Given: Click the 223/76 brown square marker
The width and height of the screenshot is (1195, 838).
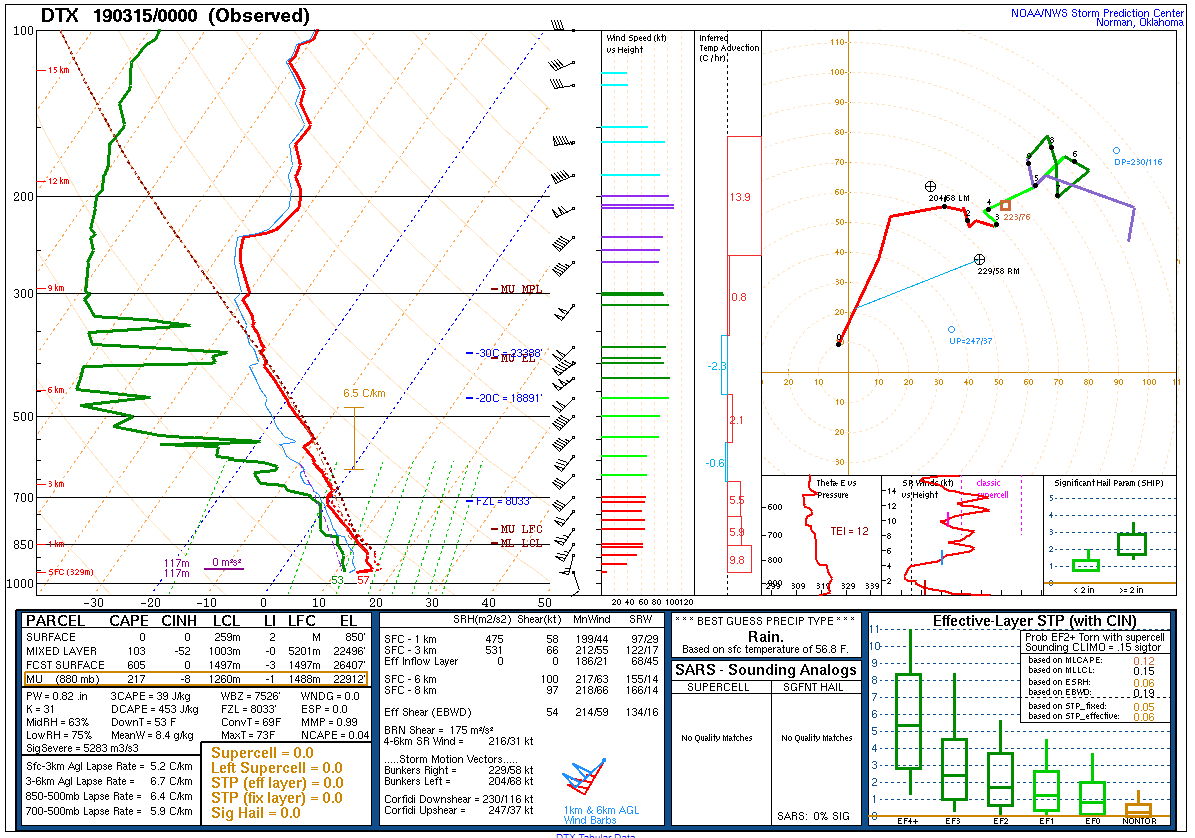Looking at the screenshot, I should pos(1005,205).
